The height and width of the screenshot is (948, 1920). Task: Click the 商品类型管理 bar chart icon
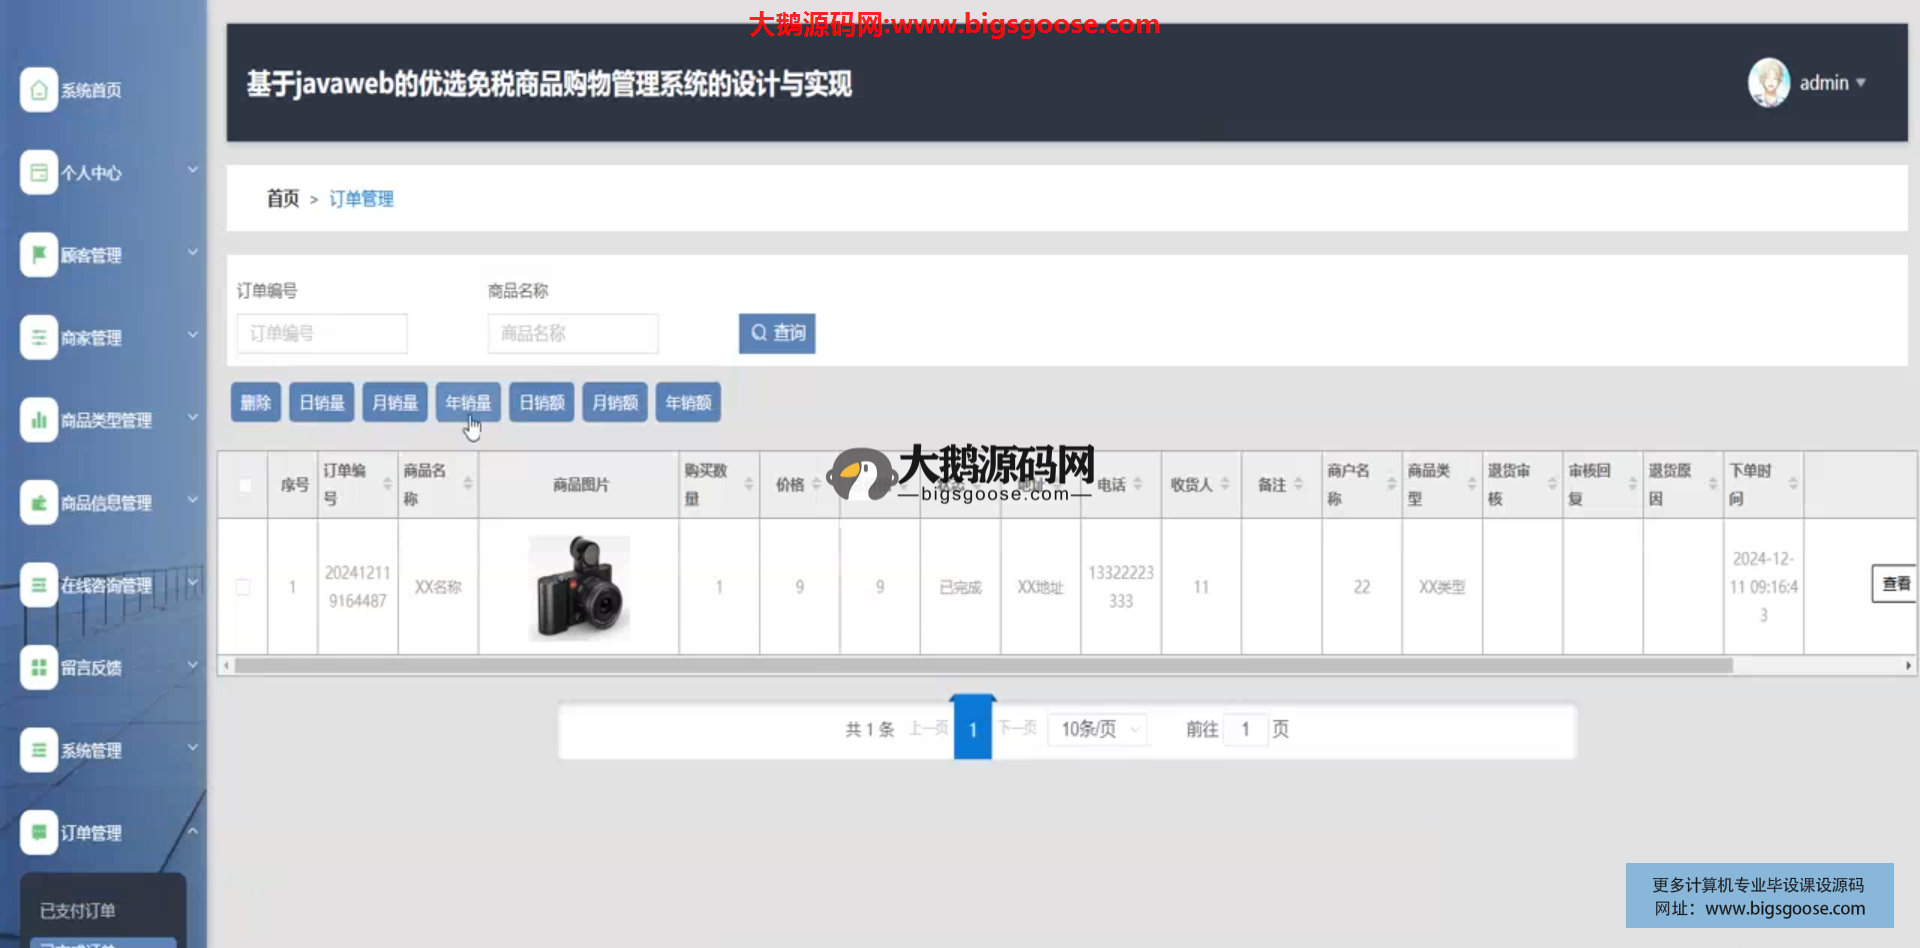point(38,420)
